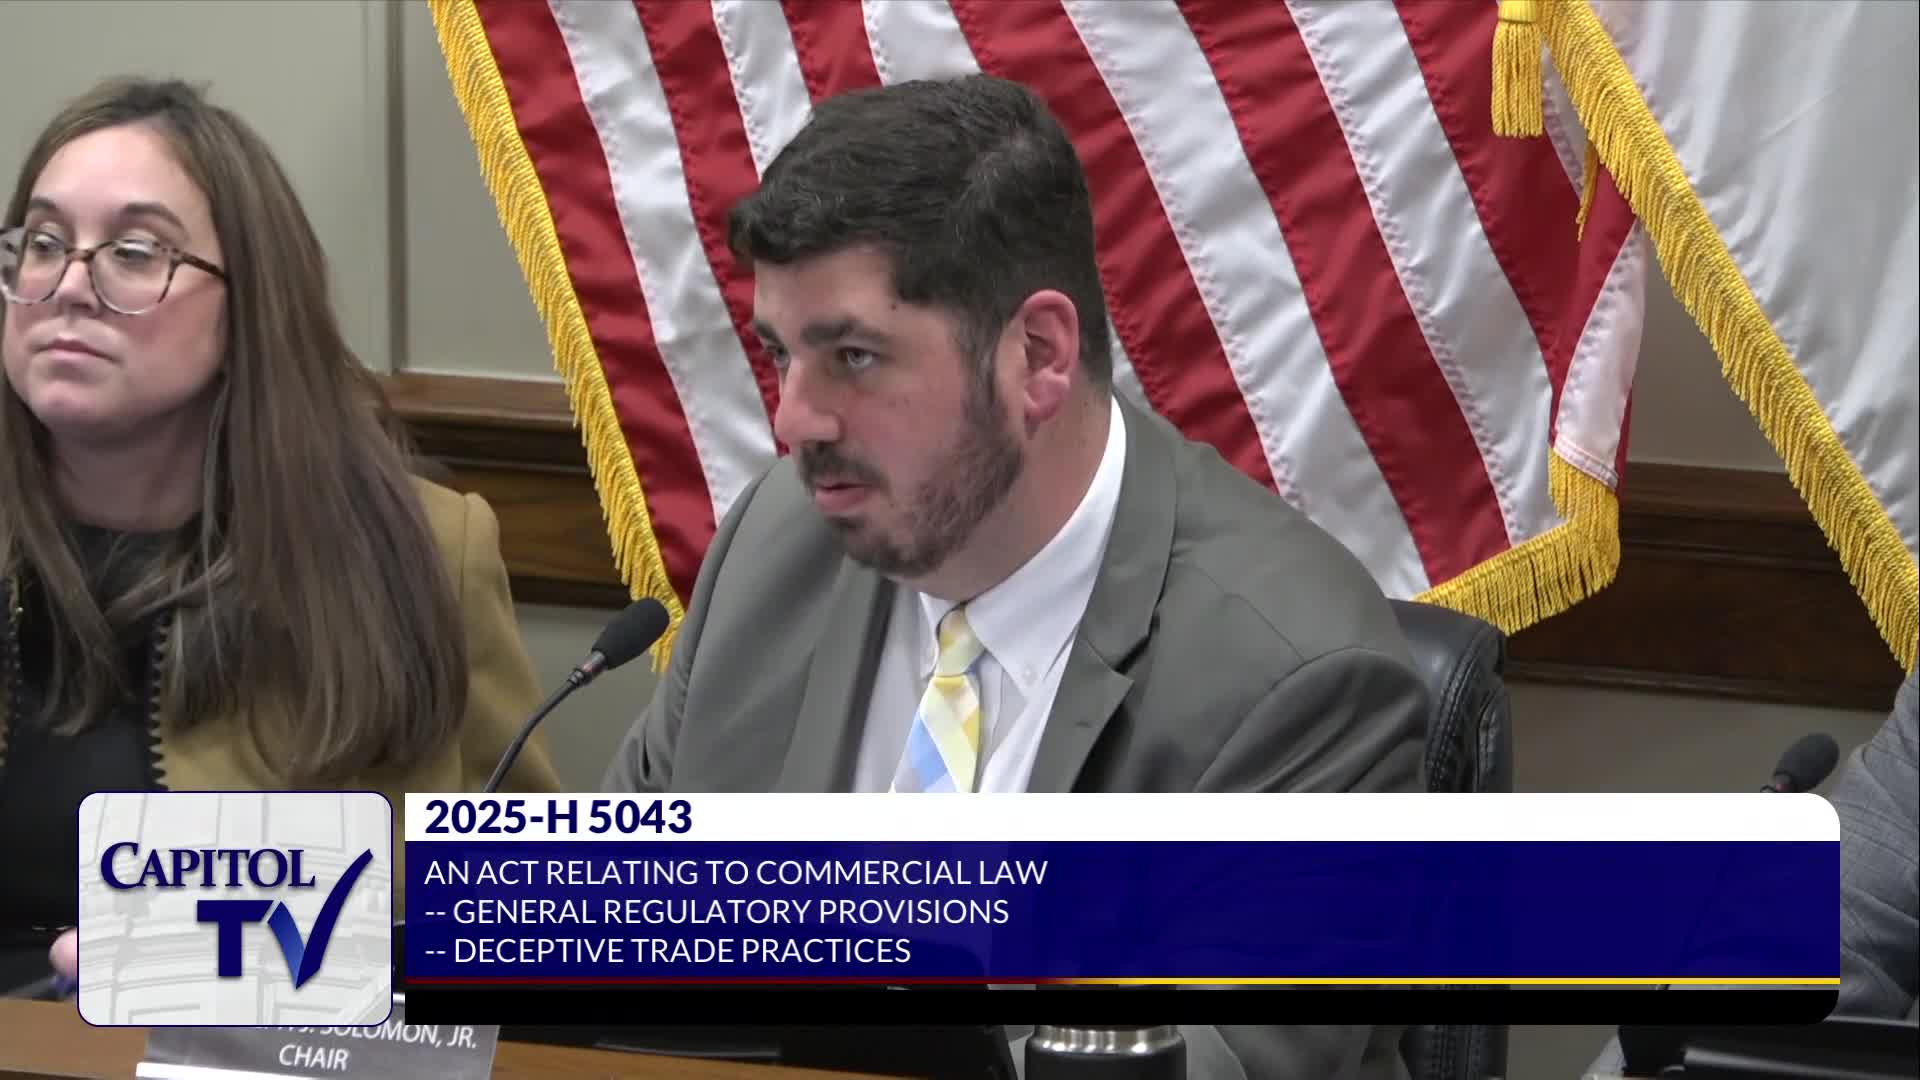
Task: Click the Capitol TV logo
Action: tap(234, 908)
